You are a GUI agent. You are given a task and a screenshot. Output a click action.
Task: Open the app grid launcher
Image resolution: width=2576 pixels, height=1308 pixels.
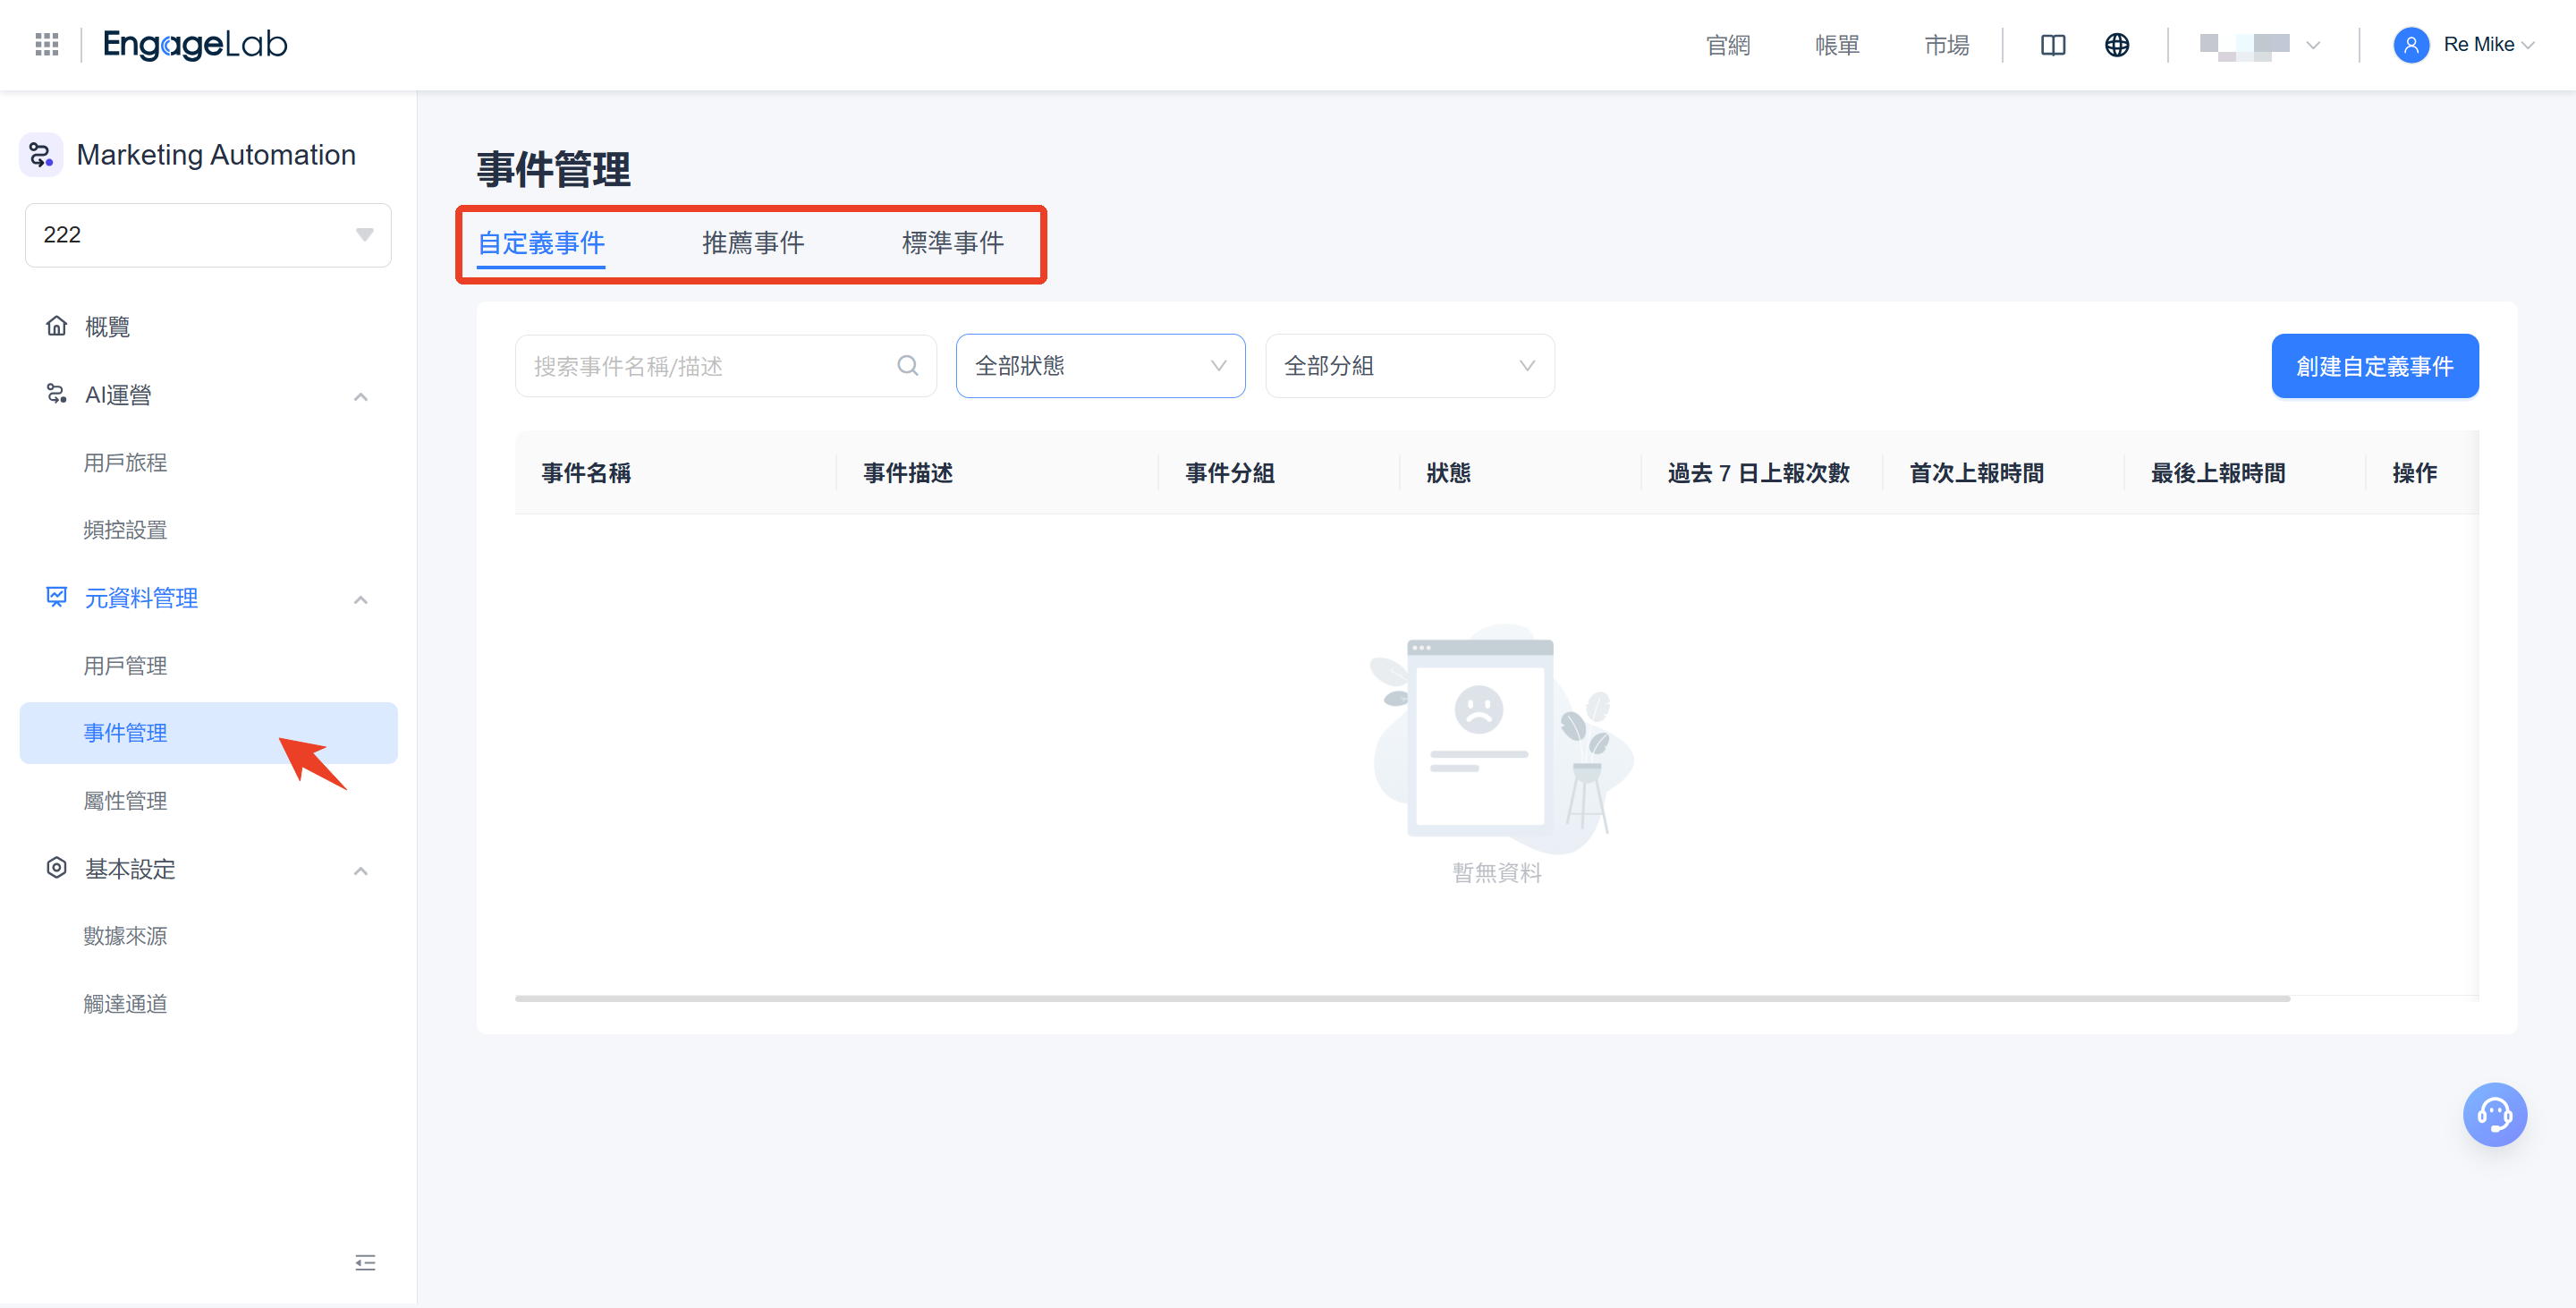click(x=46, y=44)
